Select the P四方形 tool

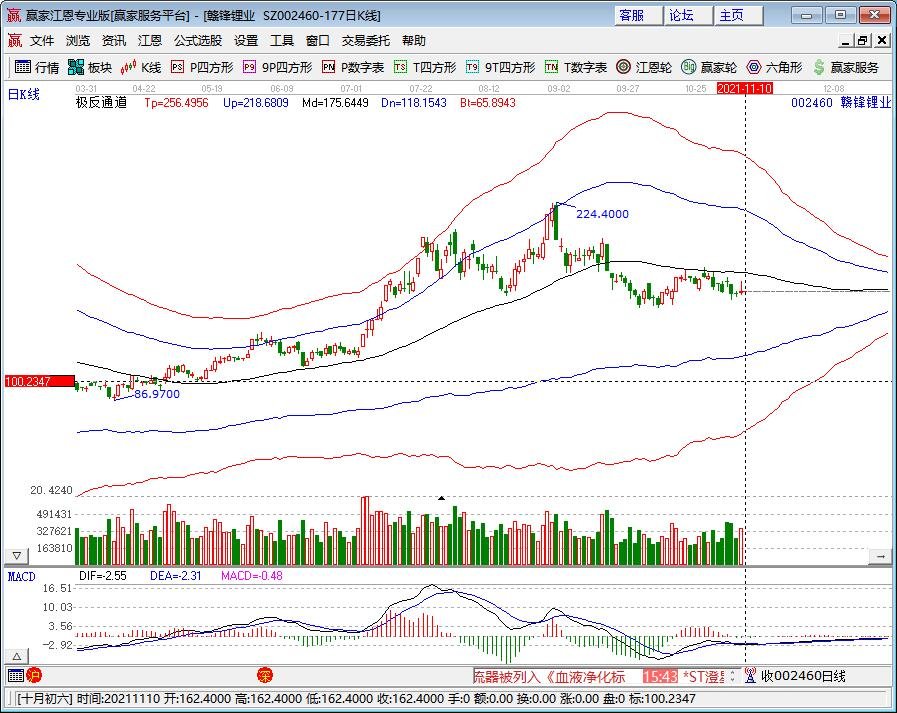201,68
